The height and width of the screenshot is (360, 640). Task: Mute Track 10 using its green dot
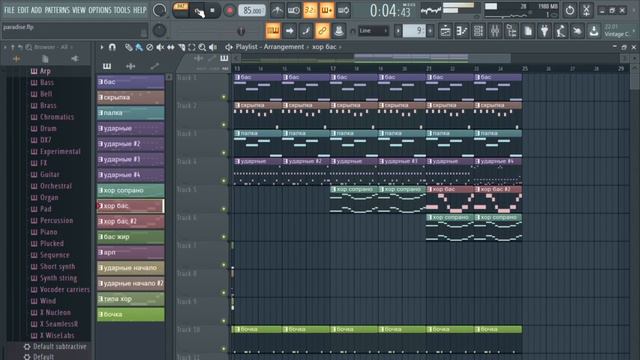(224, 349)
